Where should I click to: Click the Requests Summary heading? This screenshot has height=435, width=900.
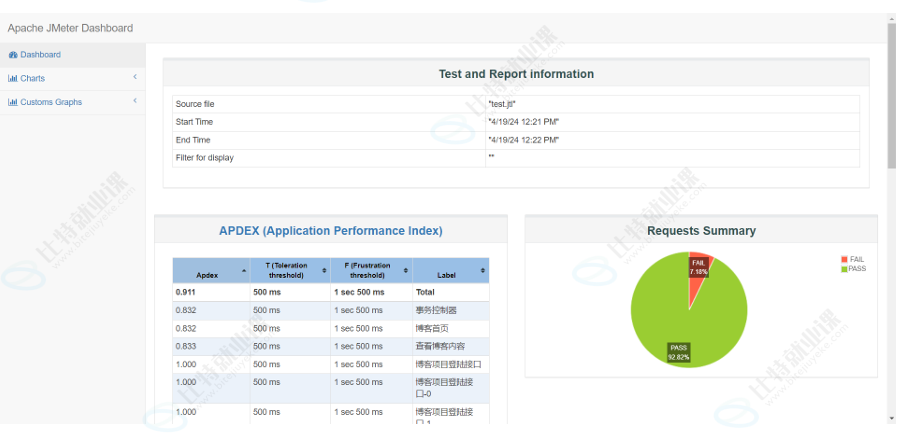[x=701, y=231]
